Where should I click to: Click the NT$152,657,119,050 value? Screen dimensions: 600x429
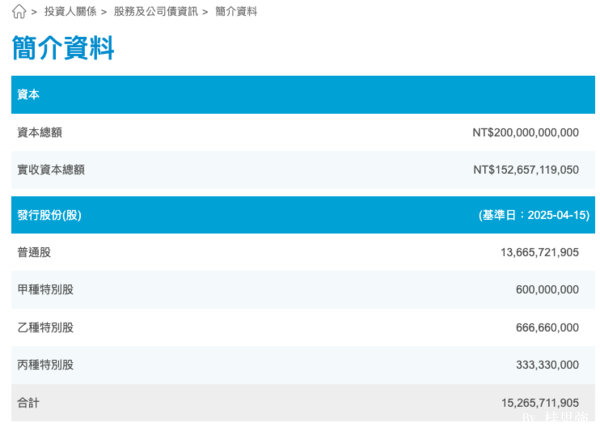[525, 170]
